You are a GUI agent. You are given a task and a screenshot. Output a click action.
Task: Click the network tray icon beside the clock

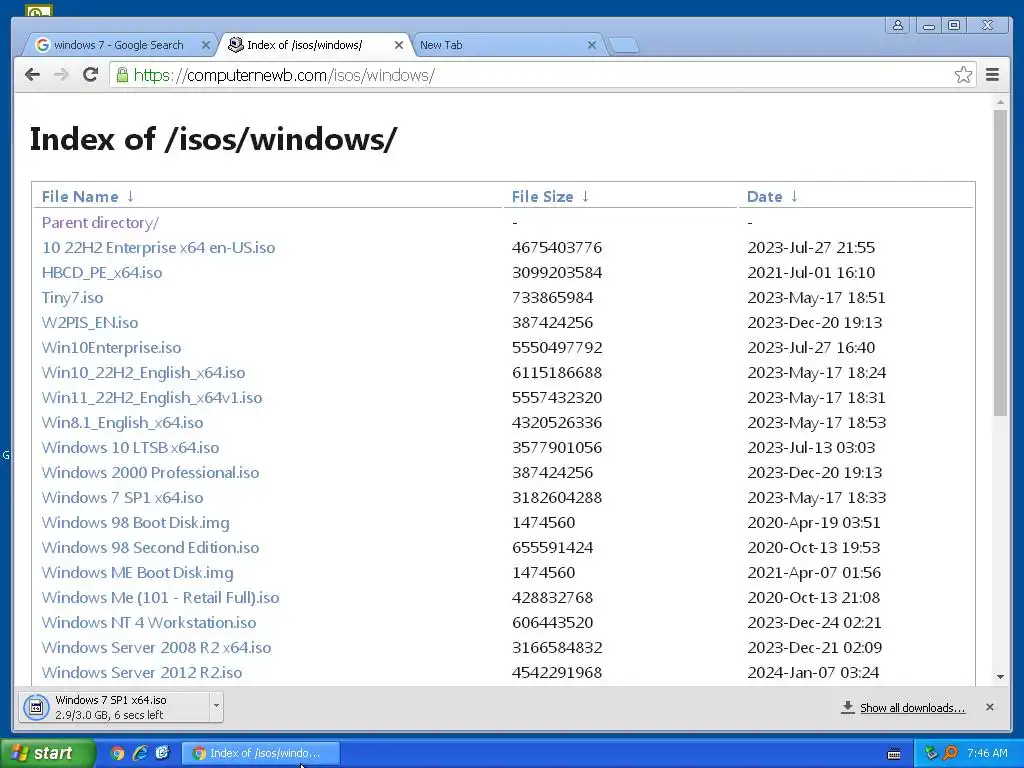tap(931, 753)
